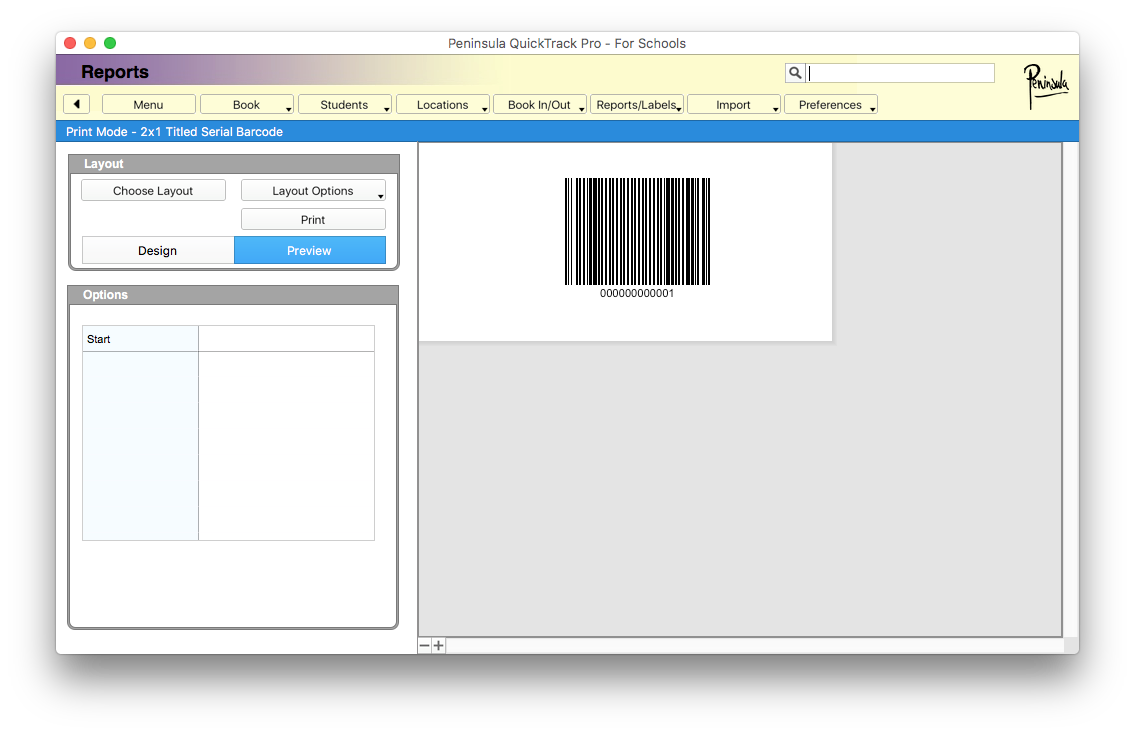1135x734 pixels.
Task: Click the Choose Layout button
Action: 153,190
